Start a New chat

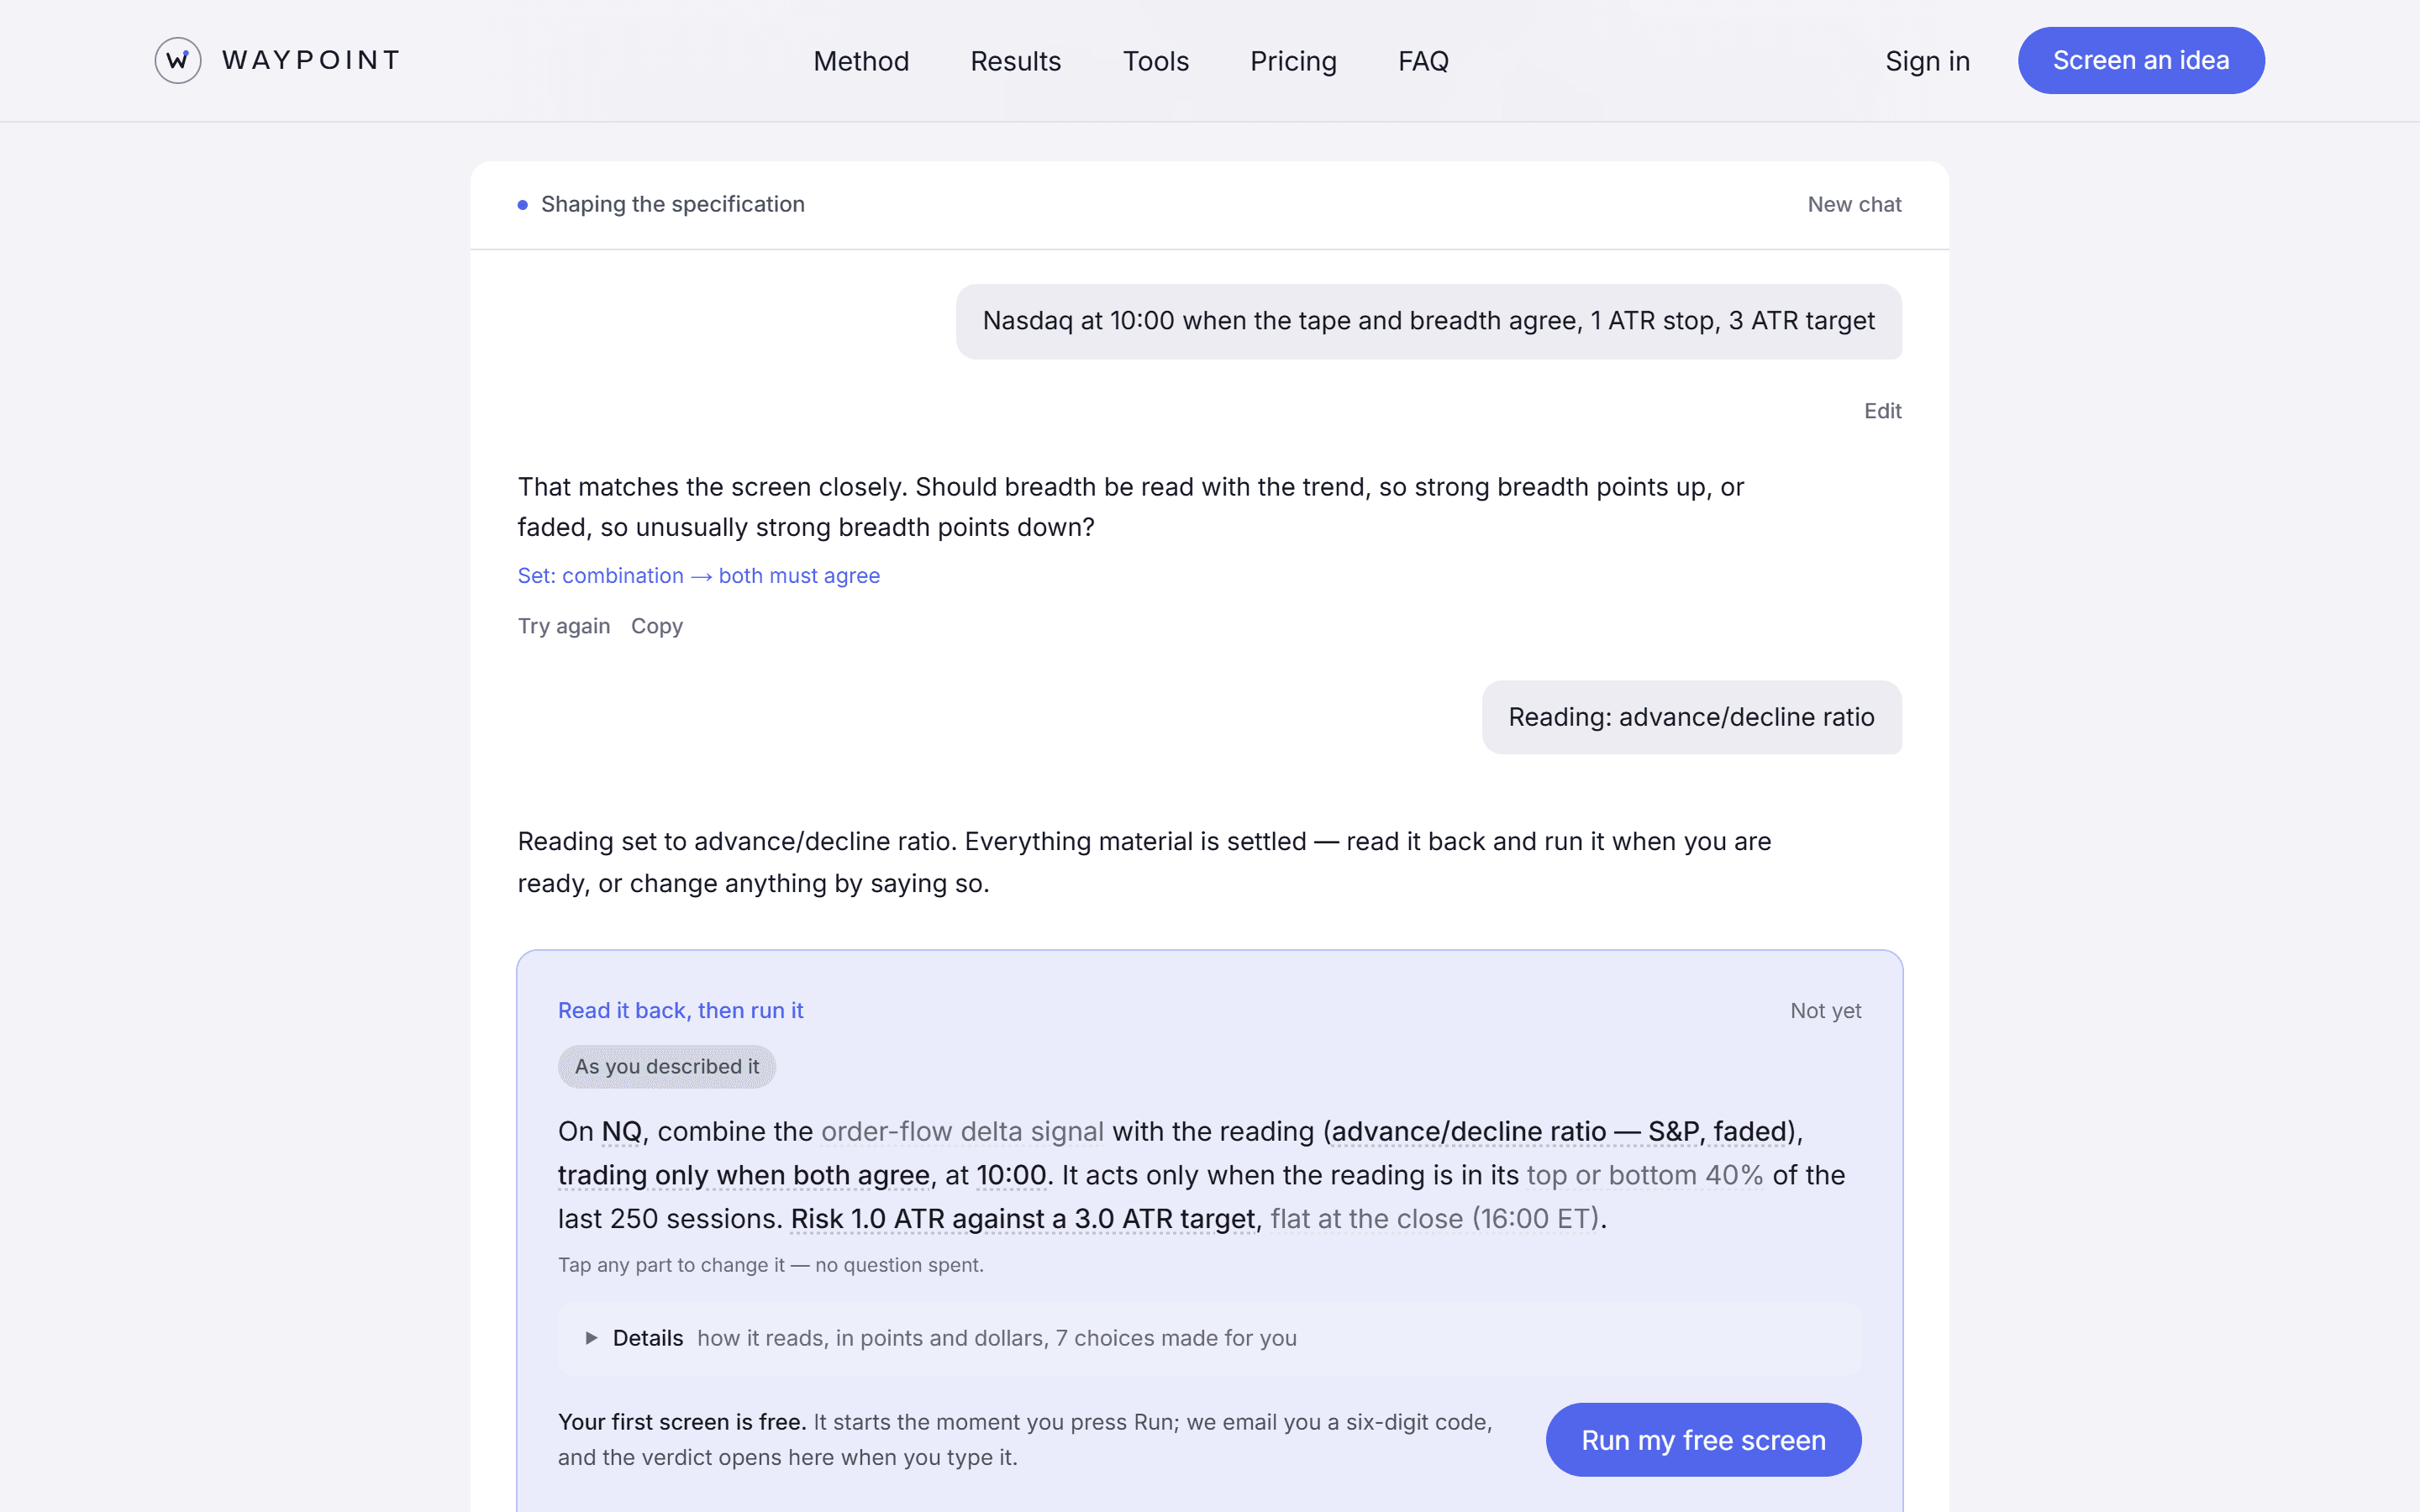[1854, 204]
